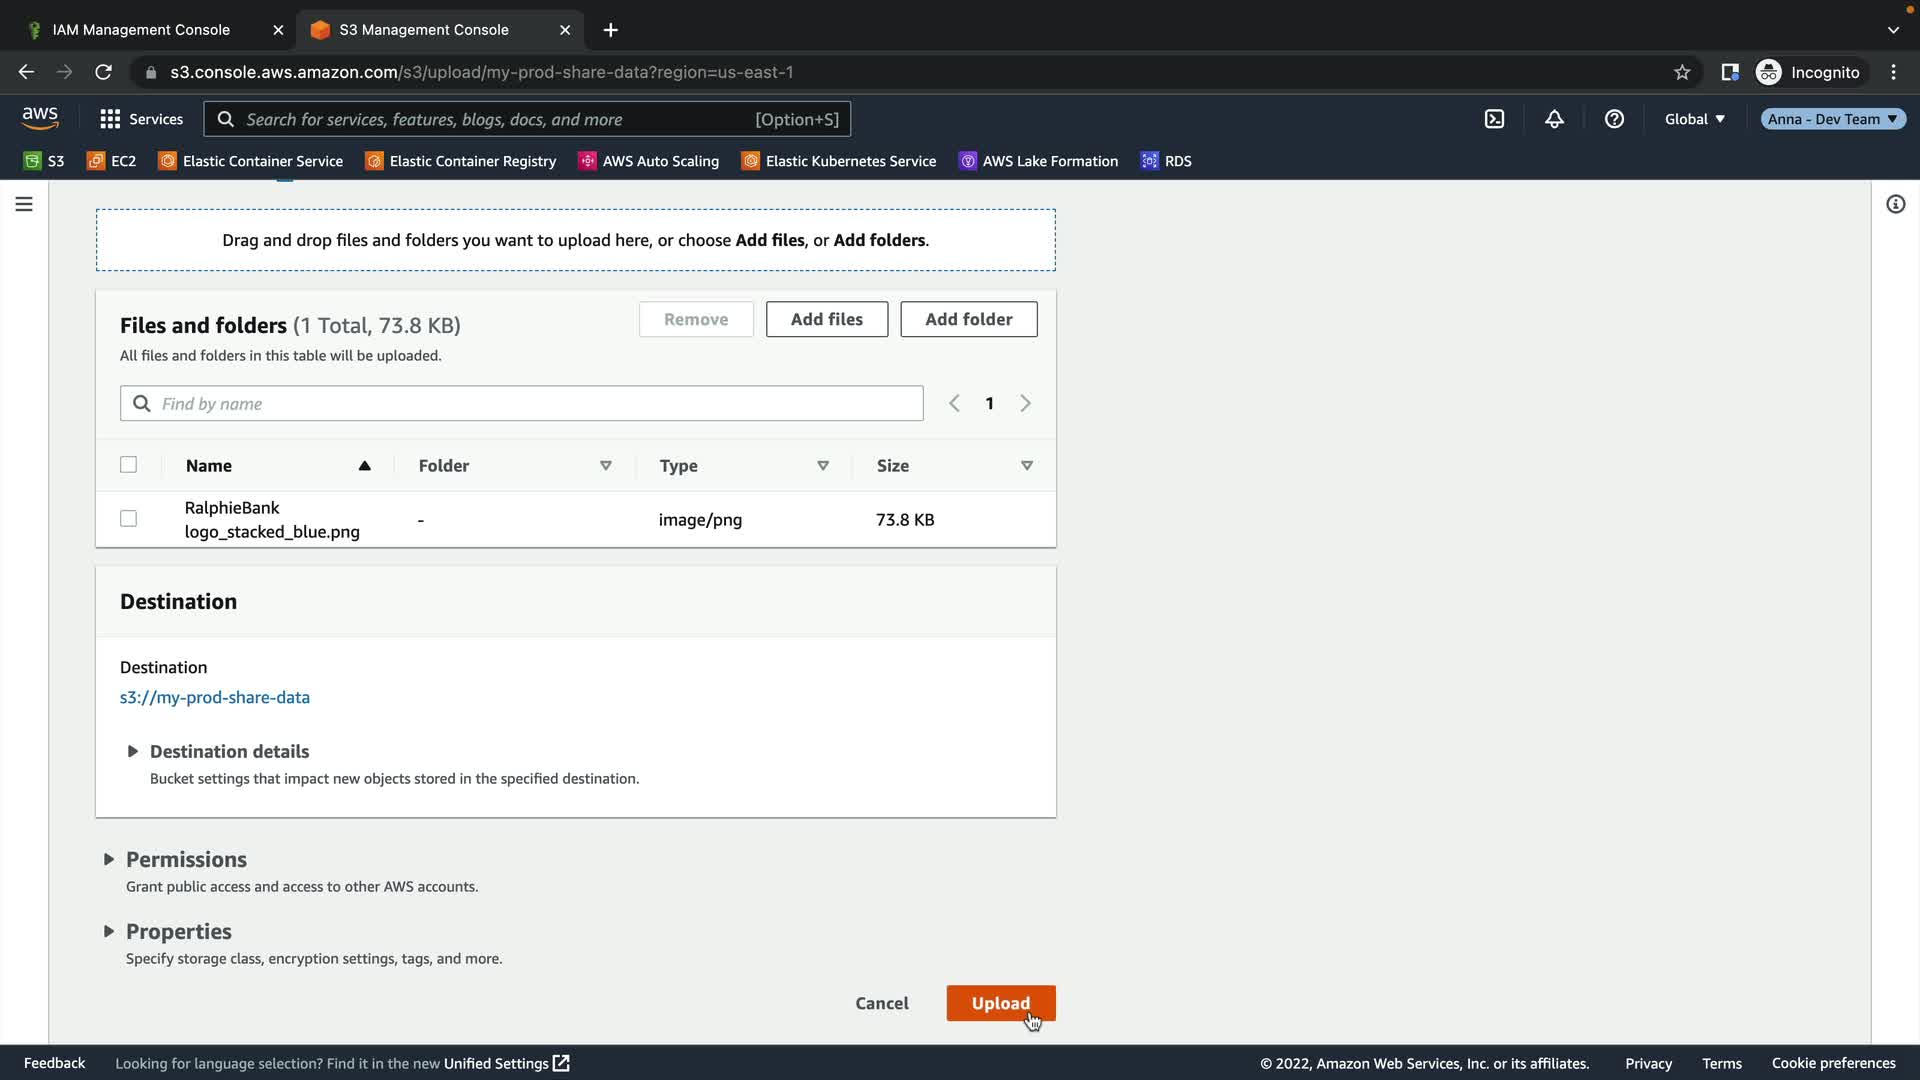Toggle the select-all files header checkbox
1920x1080 pixels.
(x=128, y=465)
